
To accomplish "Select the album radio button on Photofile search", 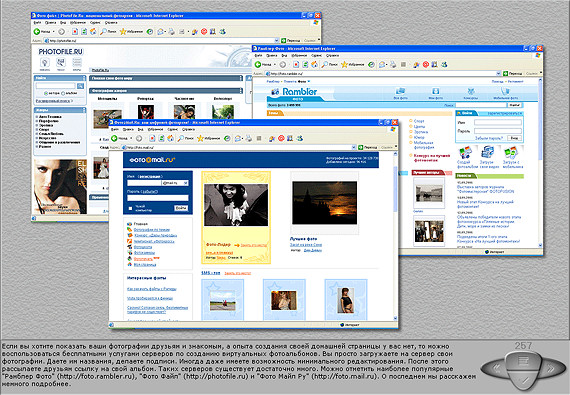I will [x=63, y=93].
